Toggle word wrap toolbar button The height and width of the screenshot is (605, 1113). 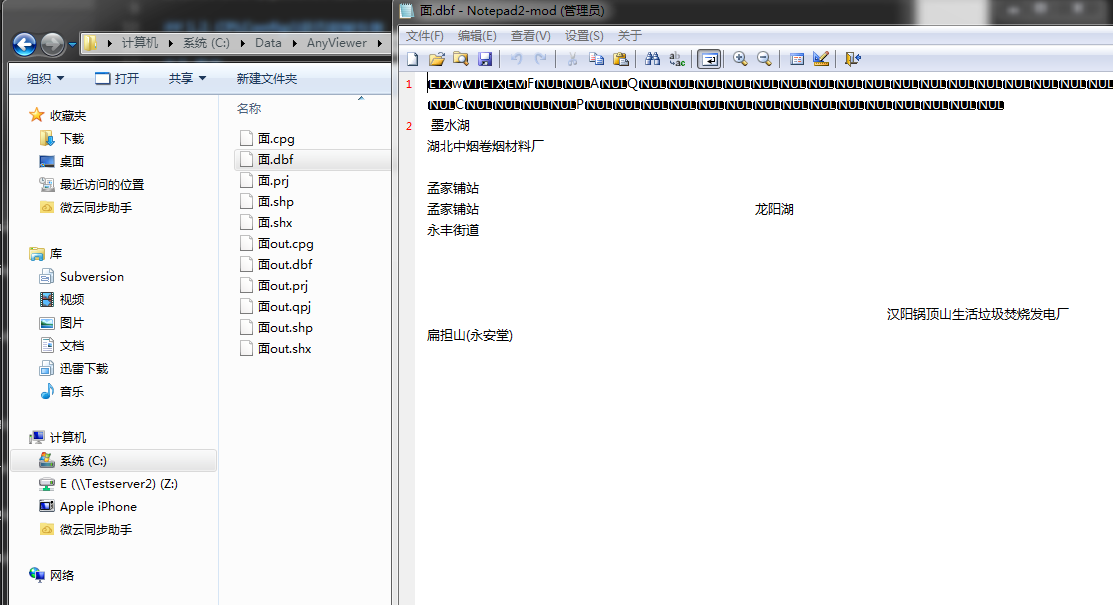(709, 59)
